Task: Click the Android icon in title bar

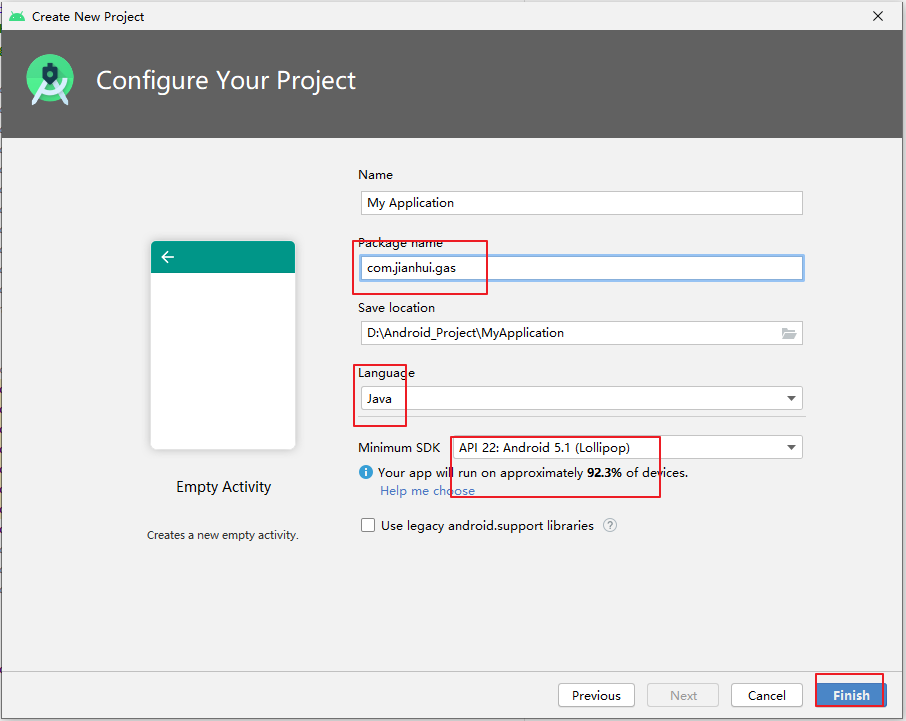Action: 16,16
